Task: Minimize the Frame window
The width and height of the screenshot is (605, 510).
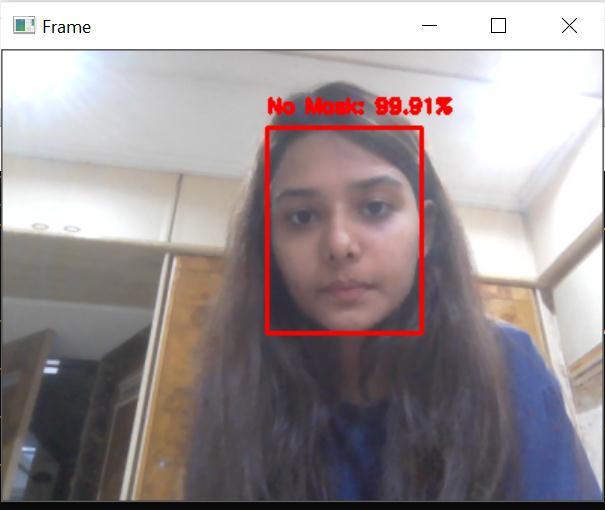Action: [429, 26]
